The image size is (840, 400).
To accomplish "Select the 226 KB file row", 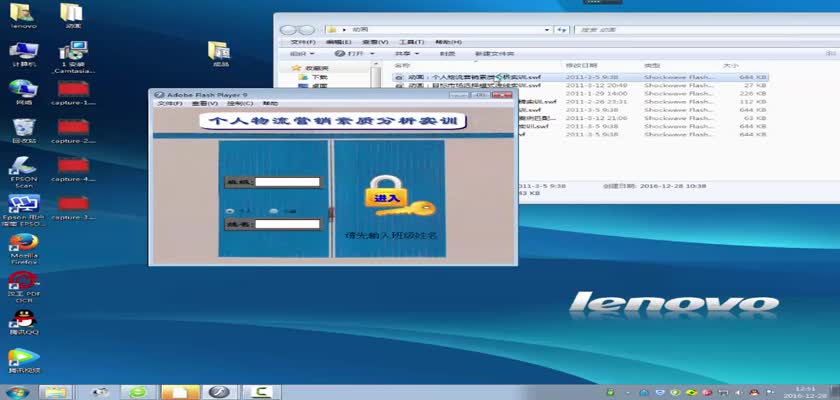I will [x=643, y=94].
